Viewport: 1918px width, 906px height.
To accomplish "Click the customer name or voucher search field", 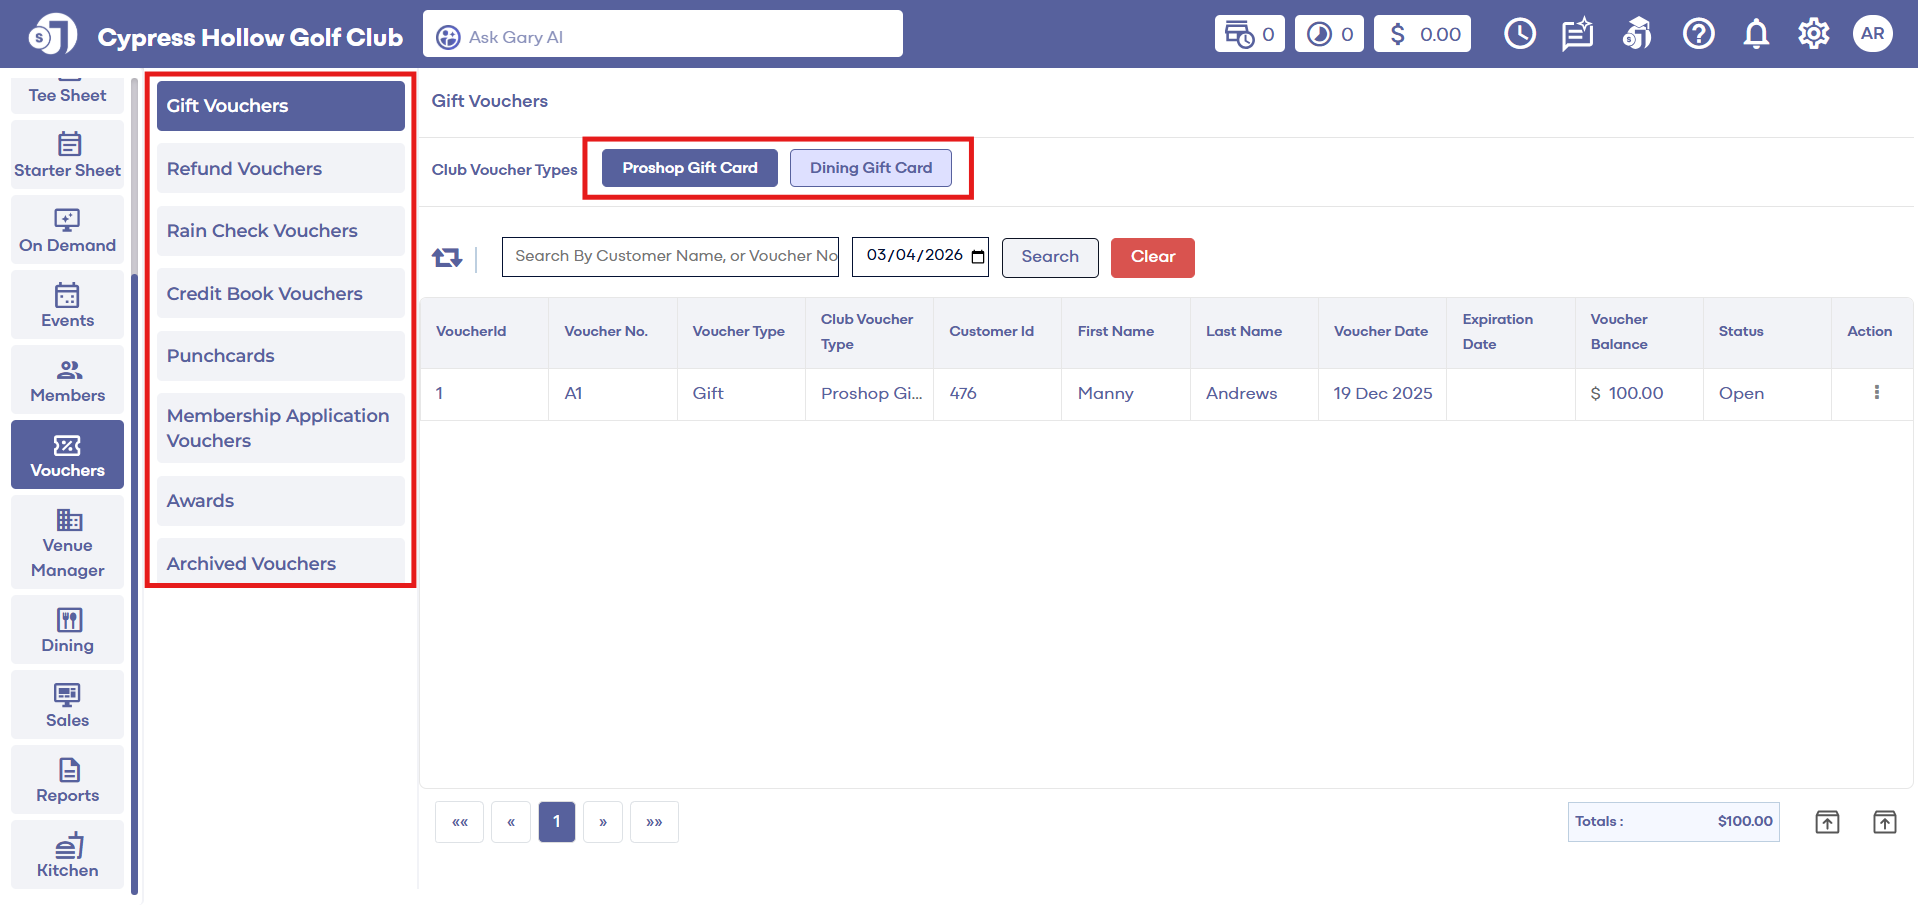I will pyautogui.click(x=670, y=257).
